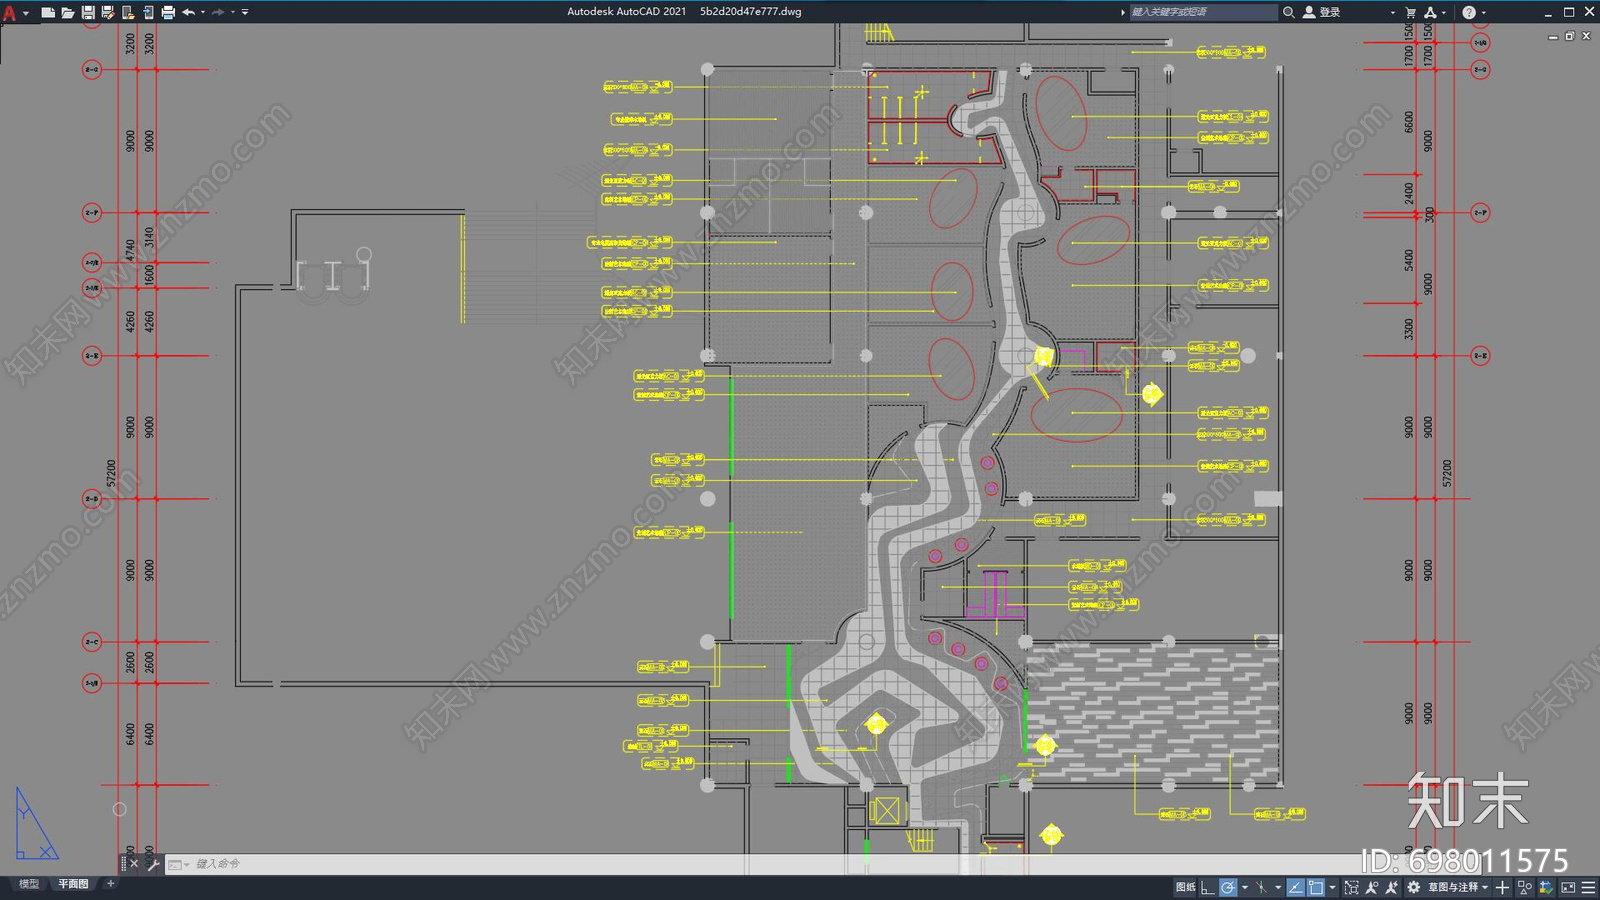The image size is (1600, 900).
Task: Minimize the drawing document window
Action: coord(1553,36)
